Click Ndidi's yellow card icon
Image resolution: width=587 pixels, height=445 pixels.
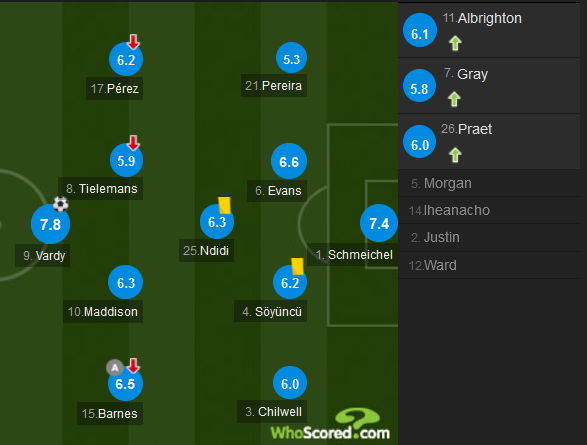click(224, 205)
